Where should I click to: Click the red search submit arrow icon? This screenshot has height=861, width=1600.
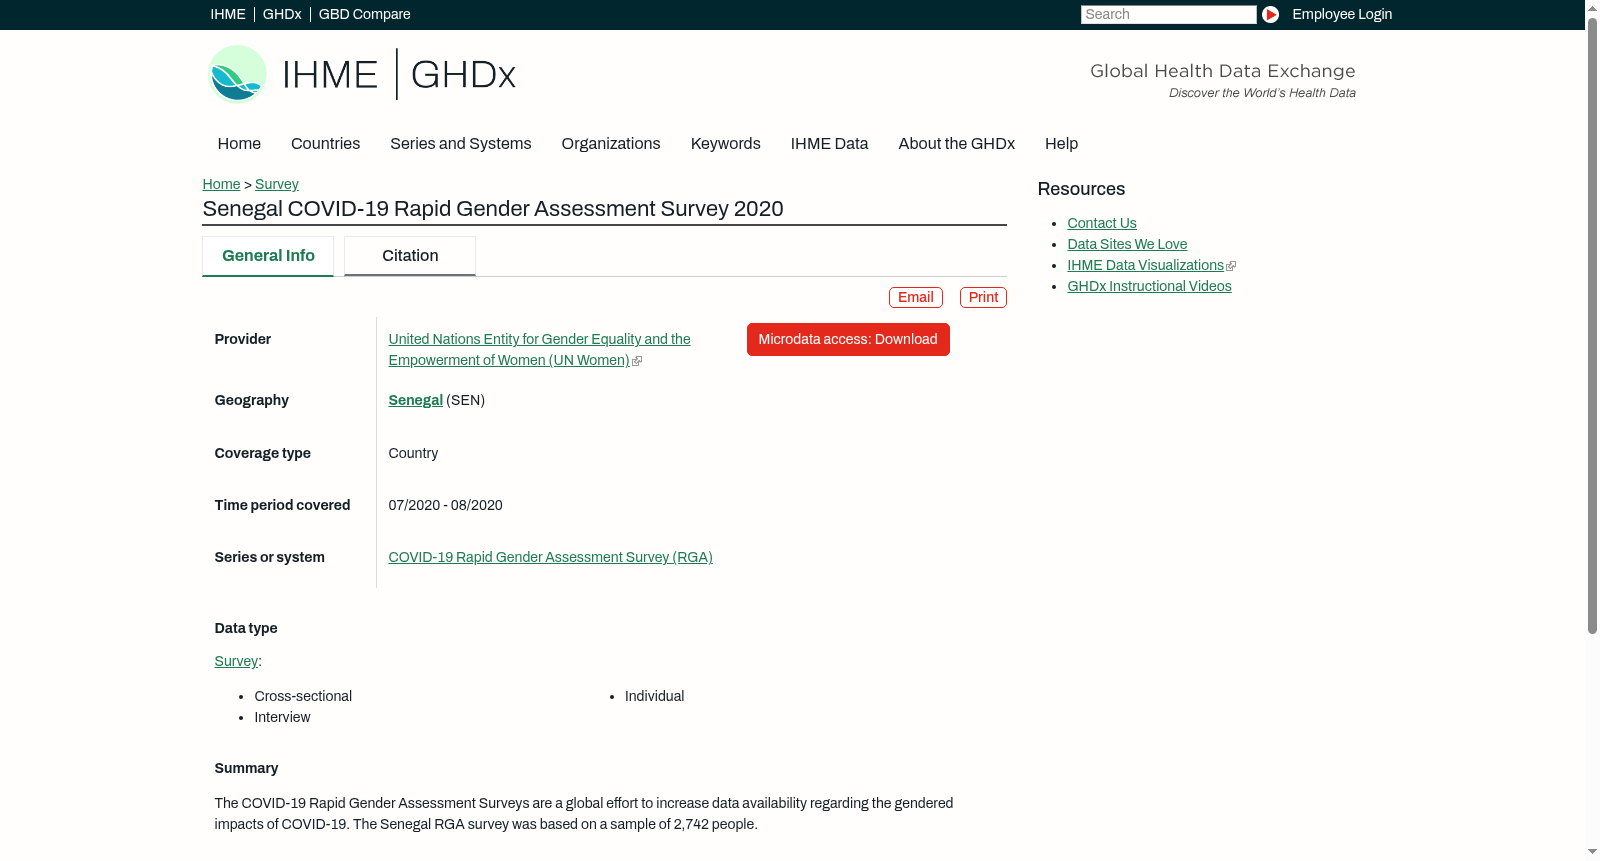pyautogui.click(x=1270, y=14)
